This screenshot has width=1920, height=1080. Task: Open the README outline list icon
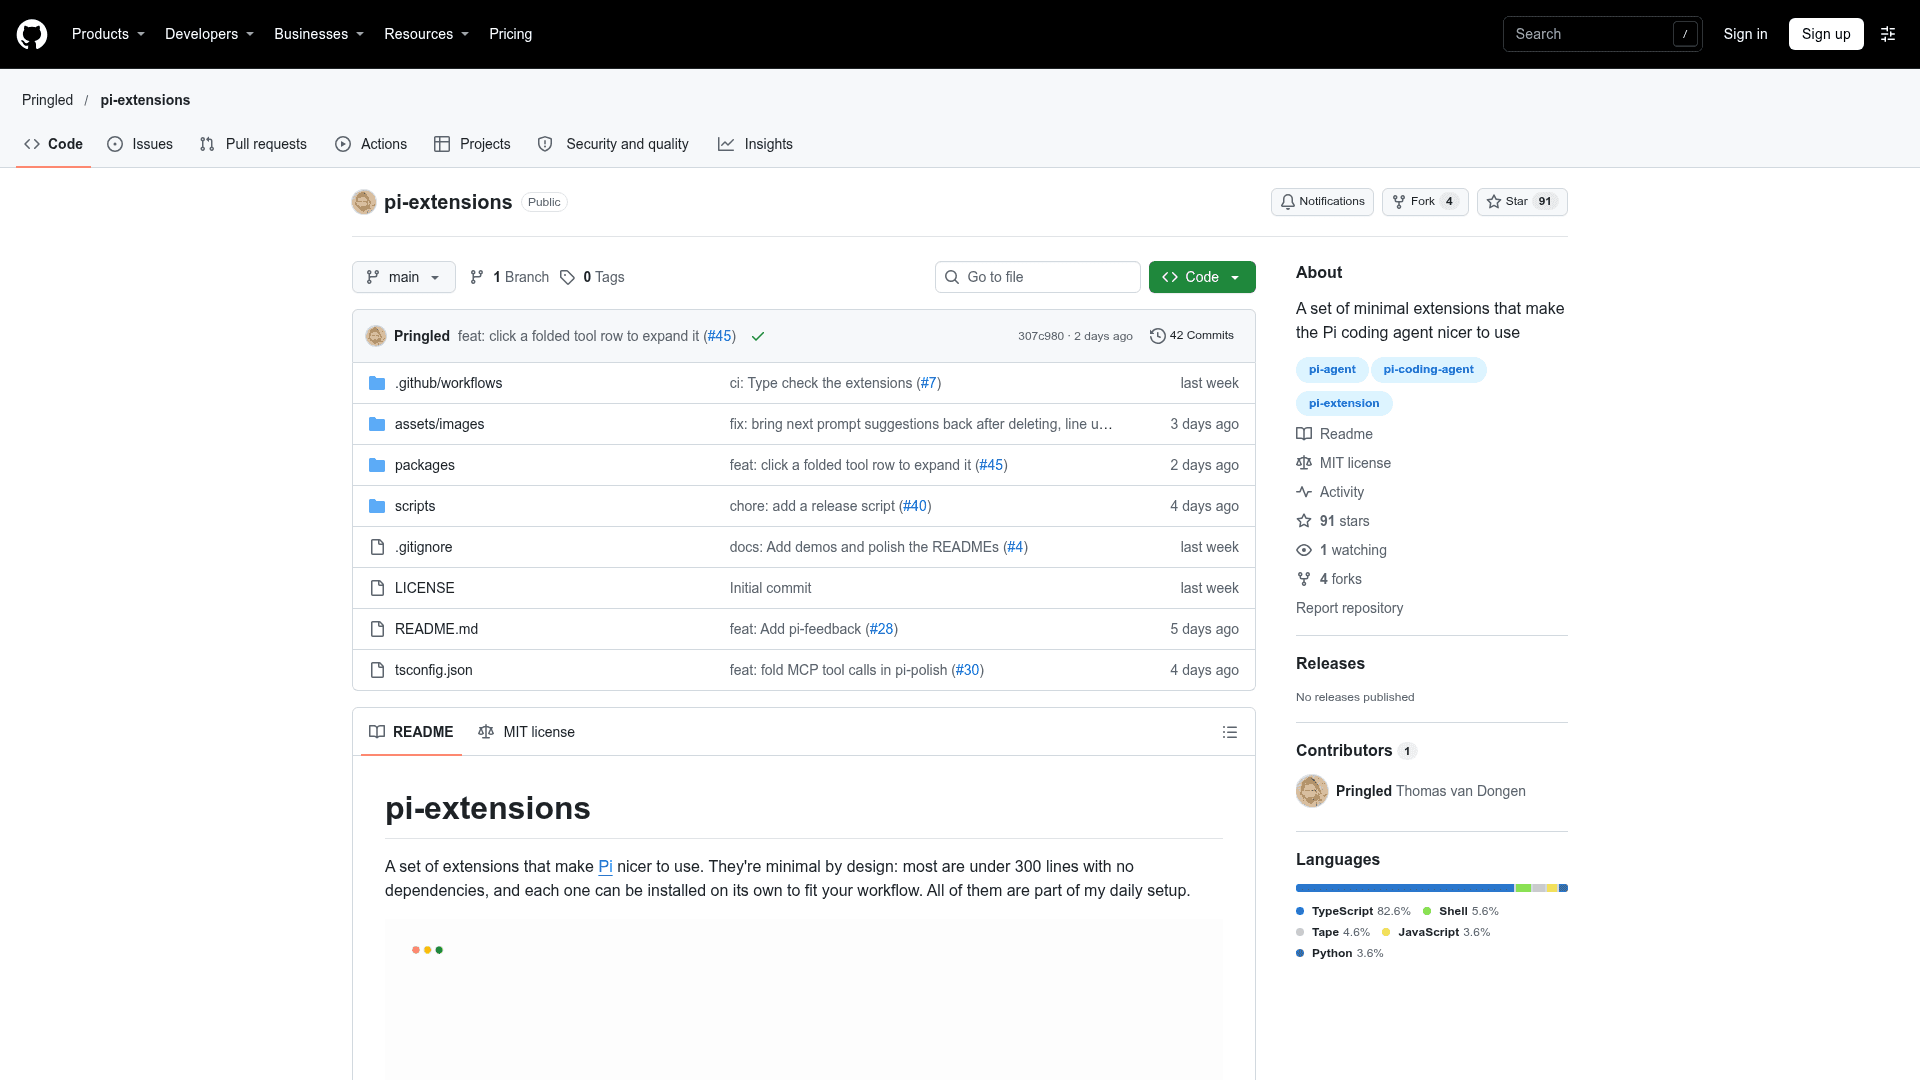(1230, 732)
